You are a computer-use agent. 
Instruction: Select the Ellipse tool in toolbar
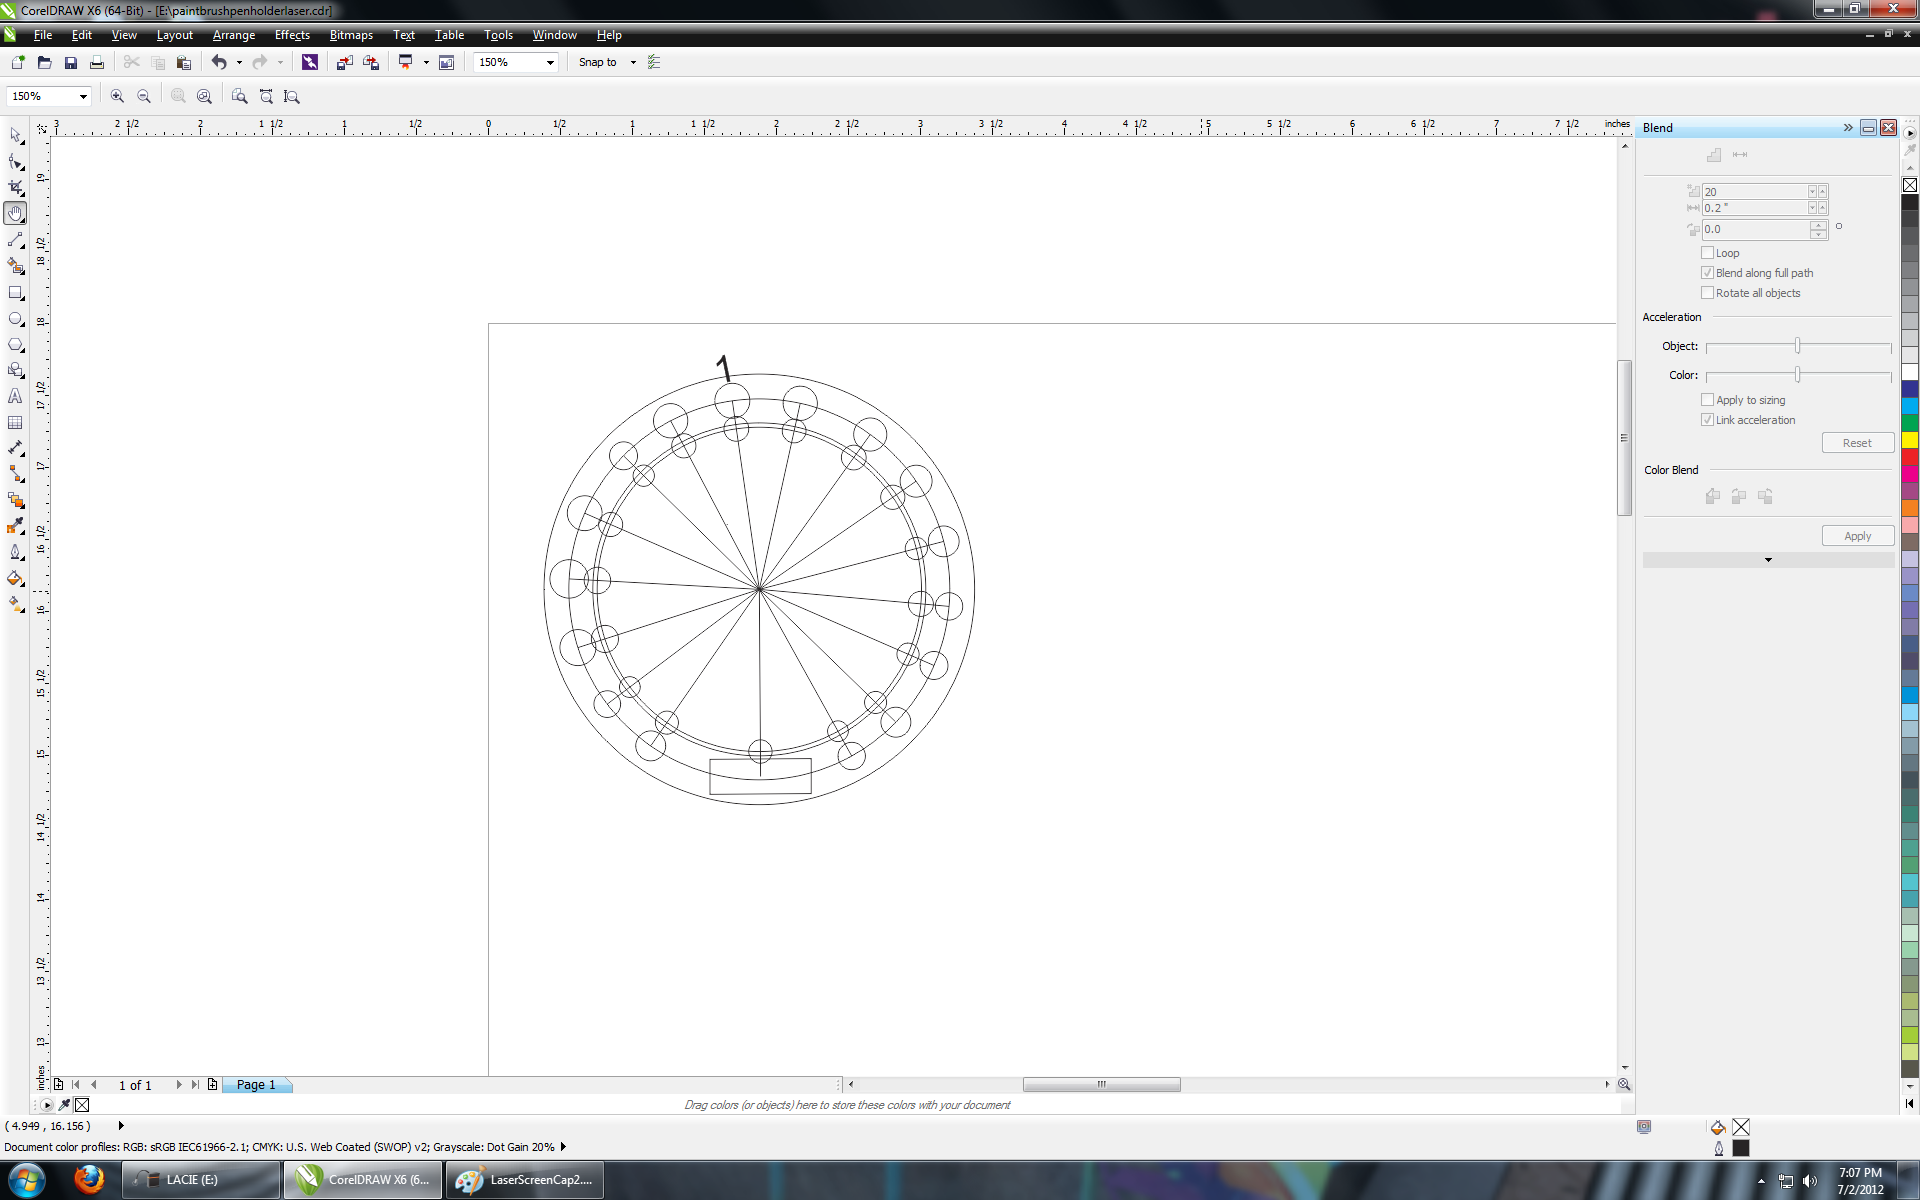(x=18, y=318)
